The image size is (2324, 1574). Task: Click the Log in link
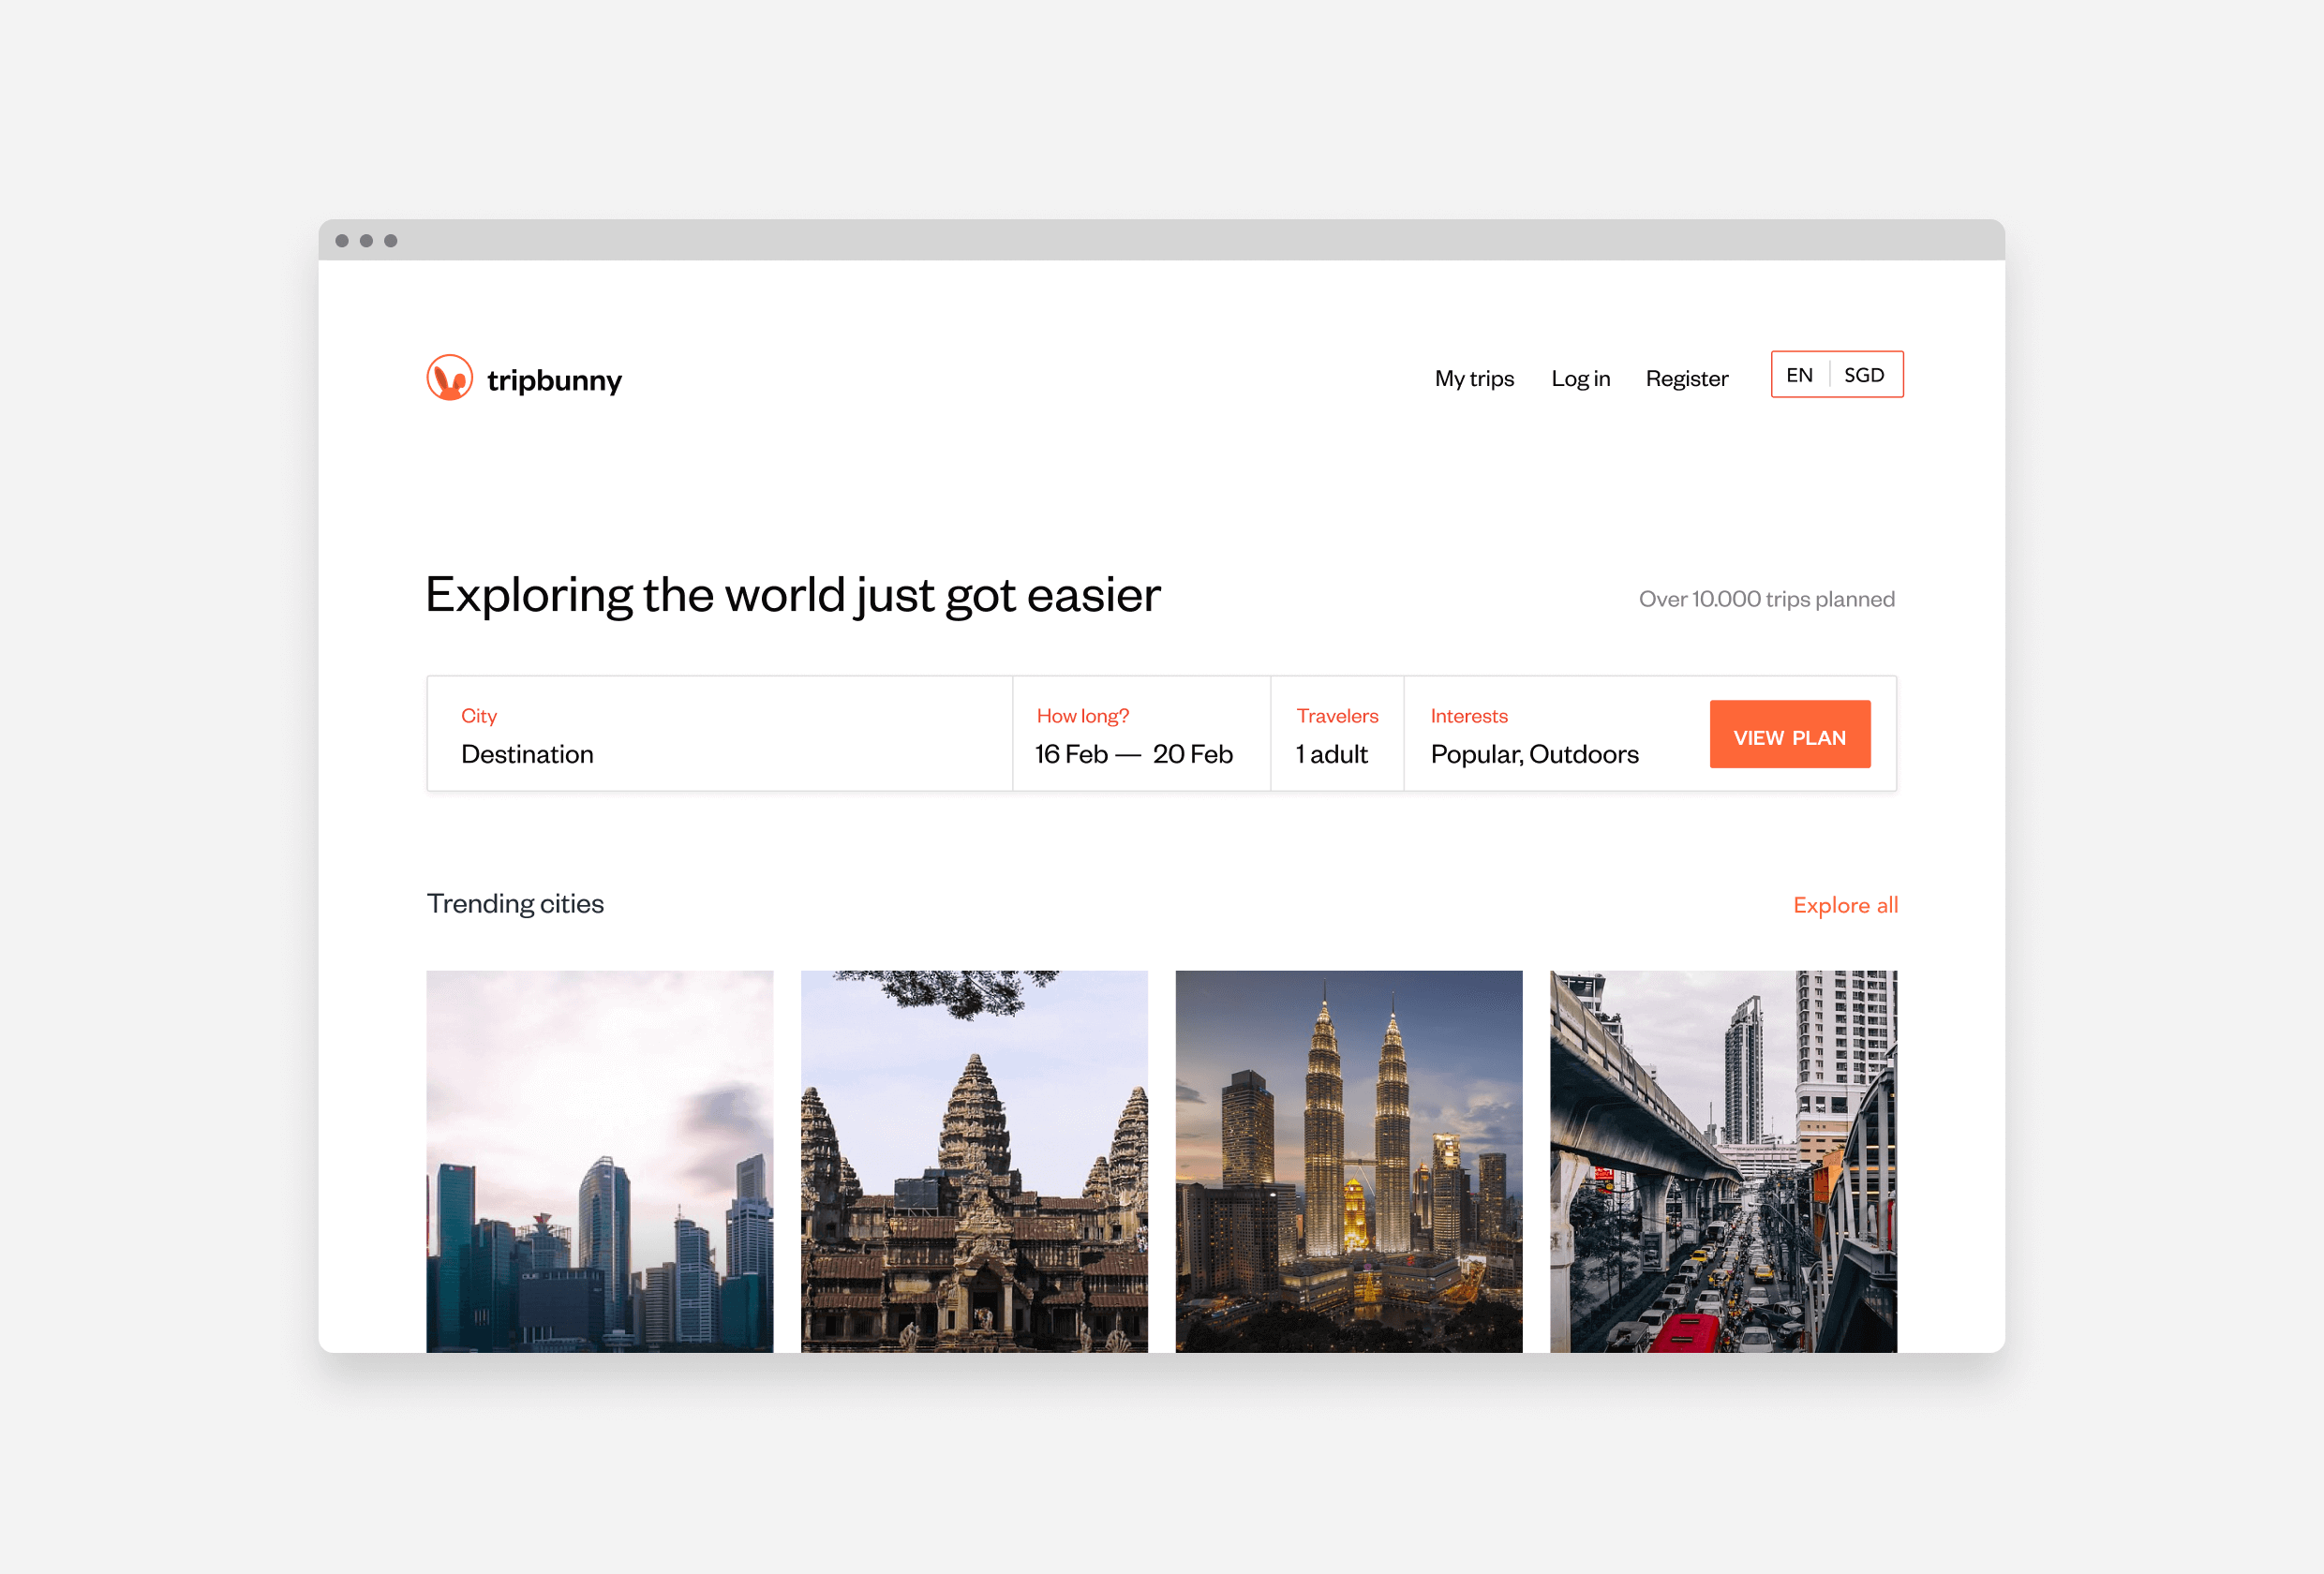click(x=1580, y=378)
